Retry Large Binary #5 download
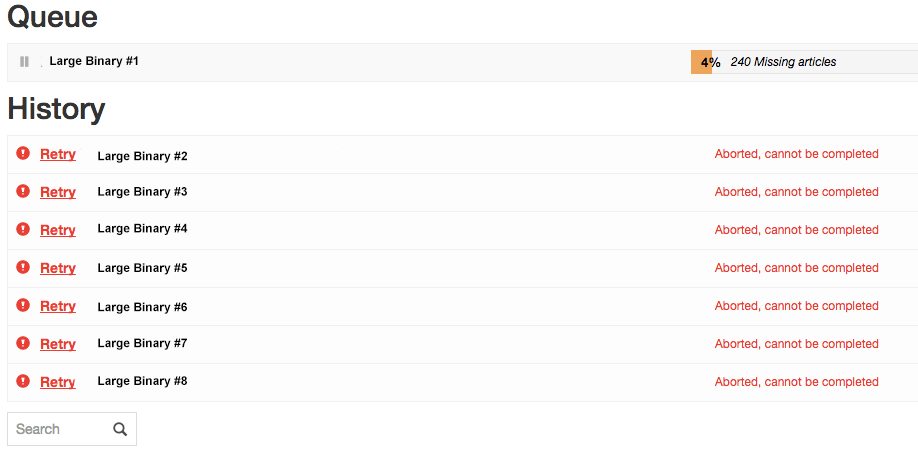This screenshot has height=458, width=918. (57, 268)
